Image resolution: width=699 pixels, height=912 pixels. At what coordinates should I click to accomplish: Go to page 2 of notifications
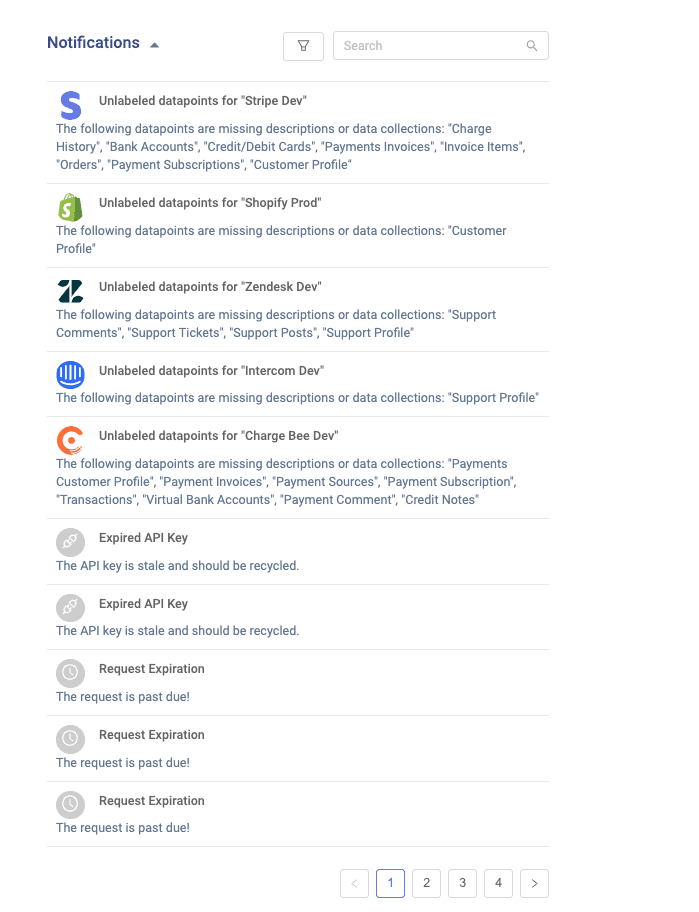[x=426, y=883]
